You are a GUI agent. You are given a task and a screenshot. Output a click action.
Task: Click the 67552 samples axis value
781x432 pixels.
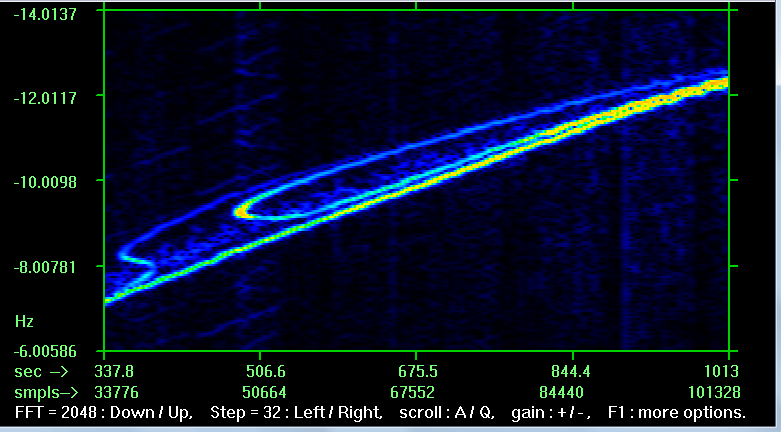(x=412, y=393)
